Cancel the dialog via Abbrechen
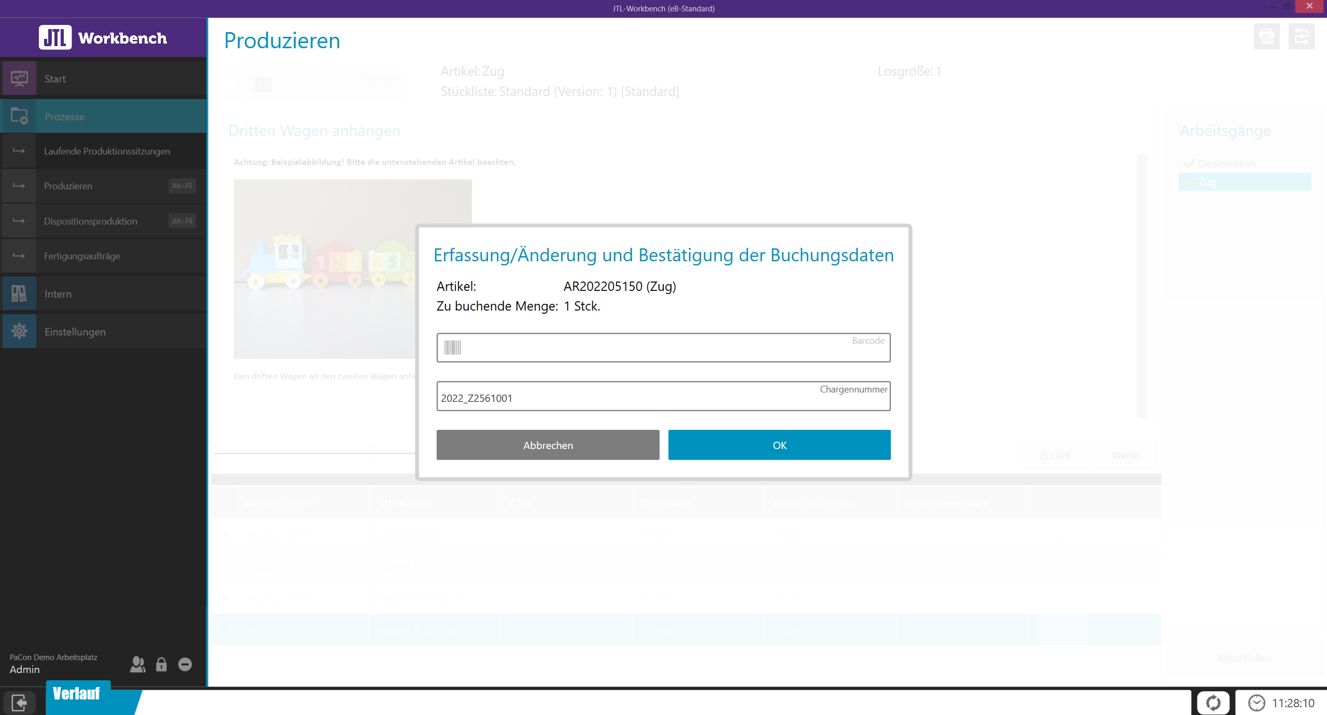 547,444
